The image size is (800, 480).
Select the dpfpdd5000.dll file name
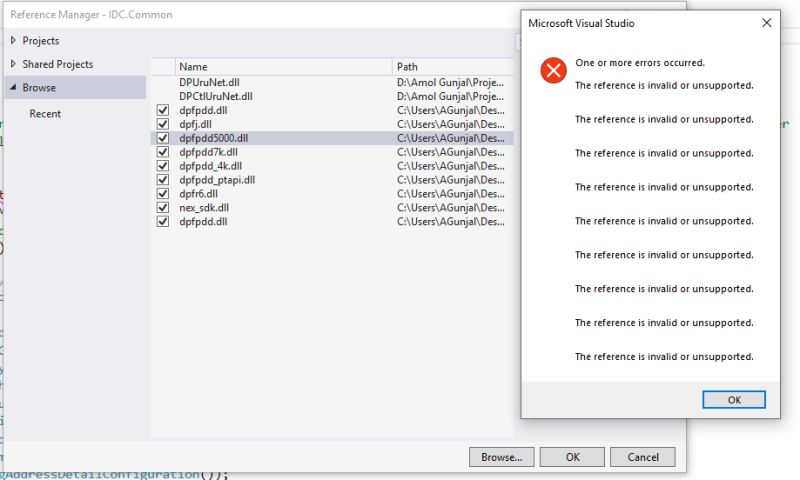[x=213, y=138]
